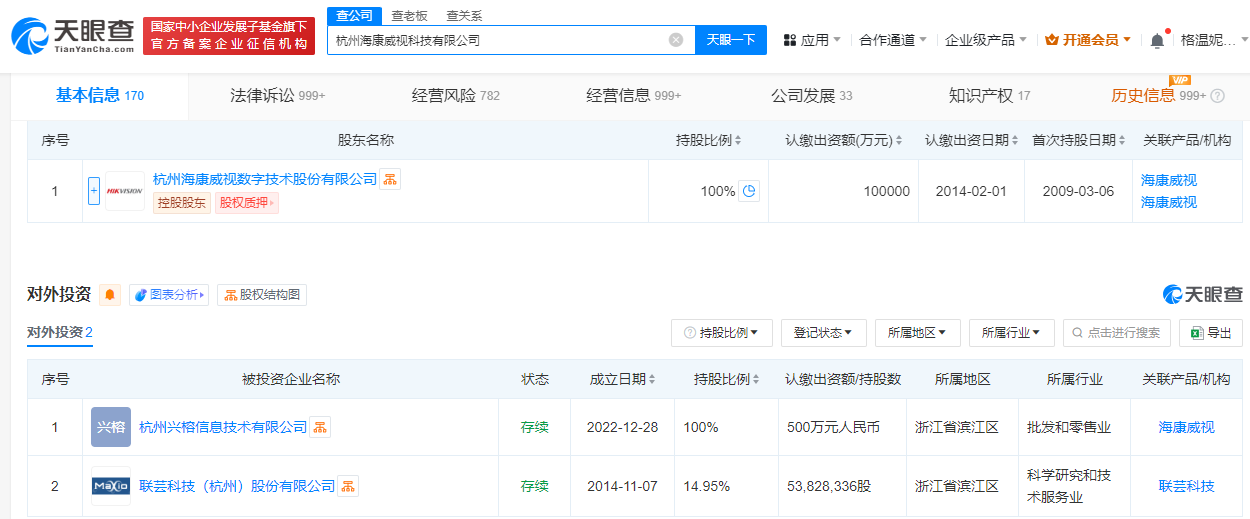
Task: Click the 兴榕 company logo thumbnail
Action: (x=111, y=427)
